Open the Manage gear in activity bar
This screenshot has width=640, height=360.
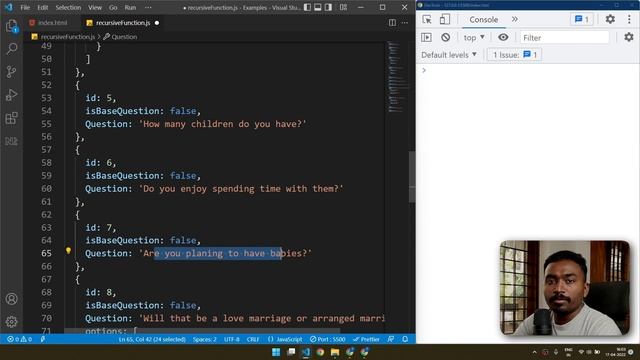click(x=11, y=322)
